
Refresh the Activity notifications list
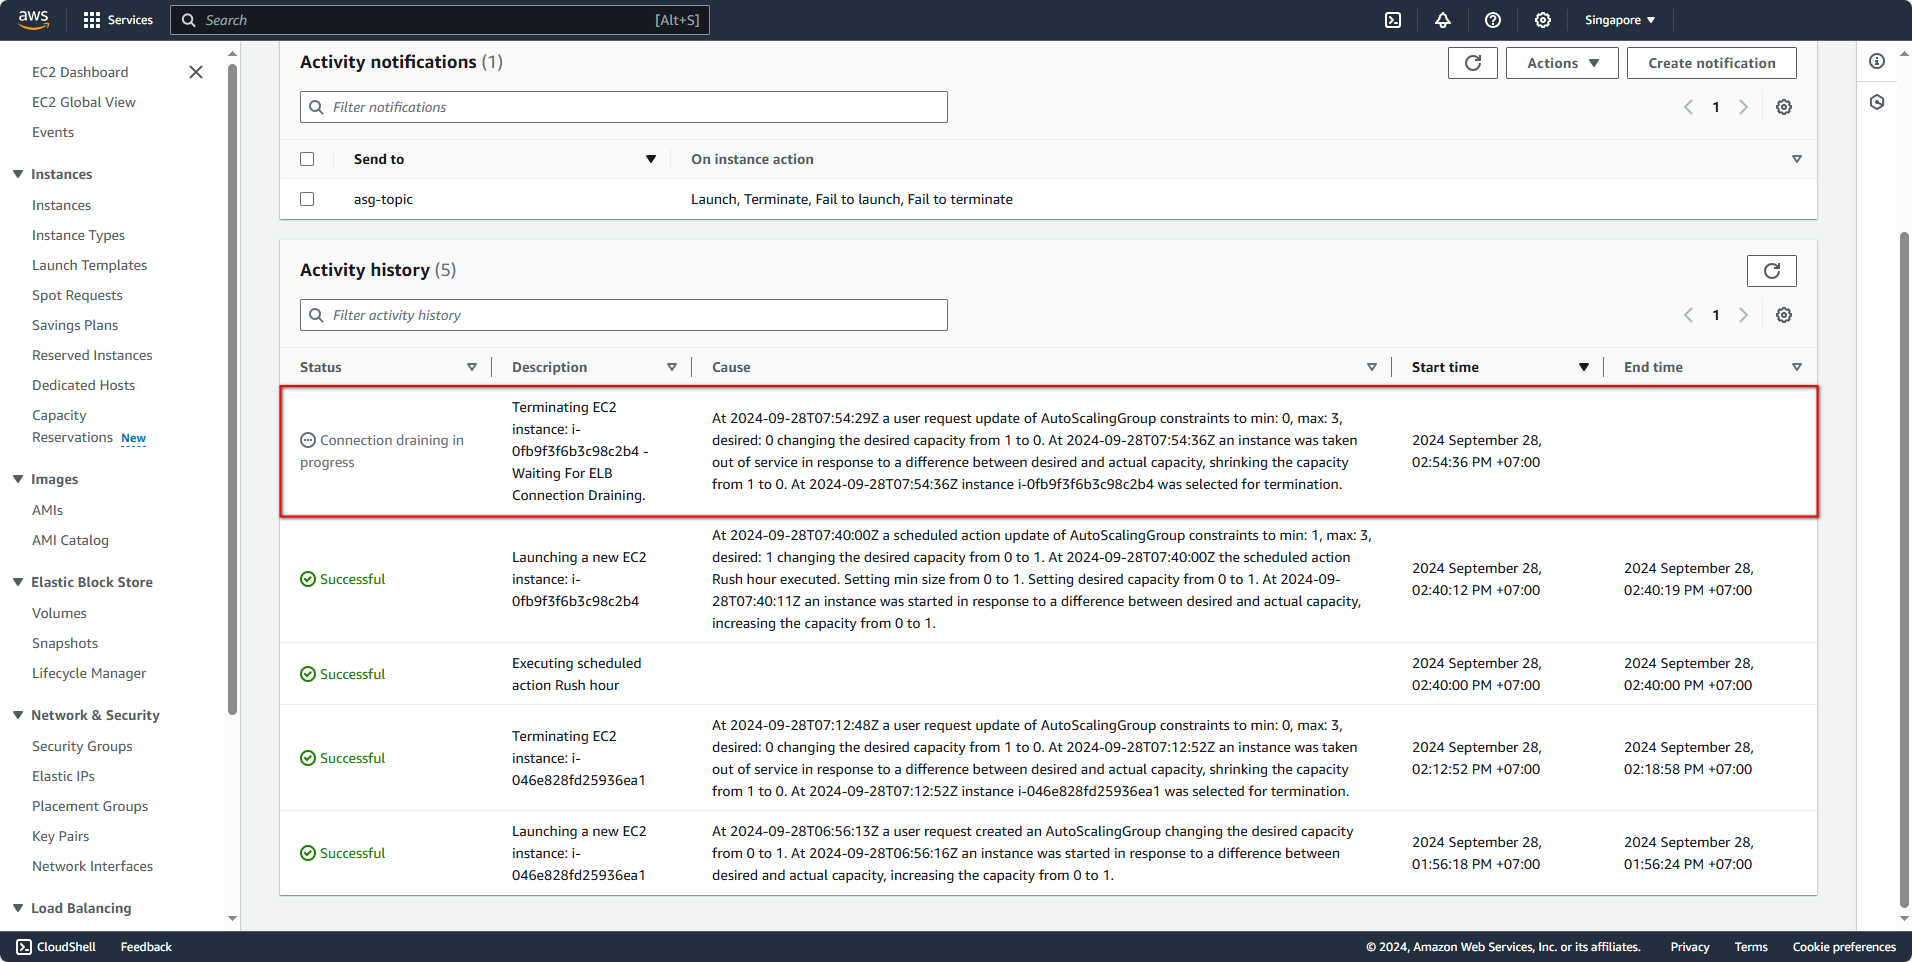[1472, 62]
